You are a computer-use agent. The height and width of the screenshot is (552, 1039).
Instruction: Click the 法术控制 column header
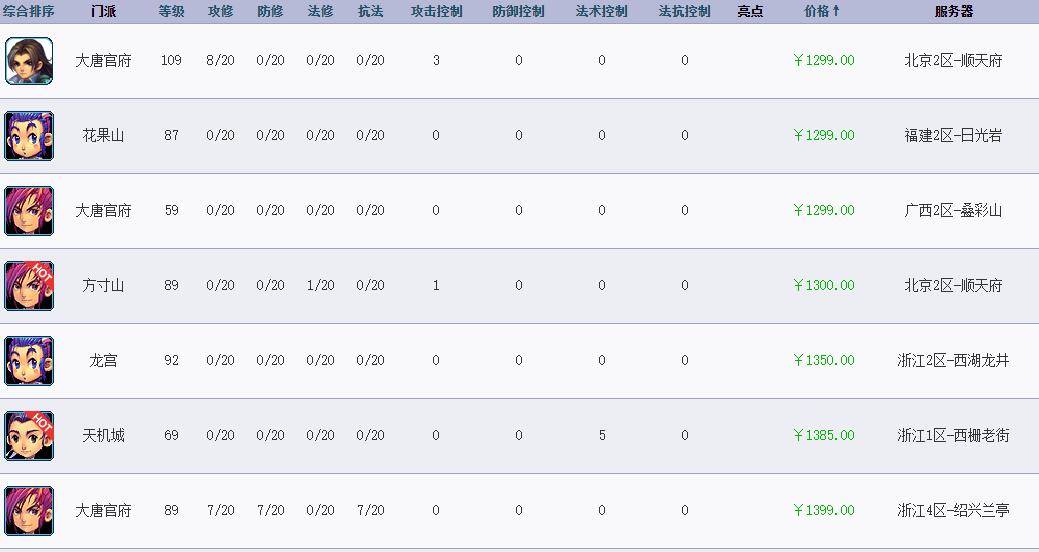(601, 12)
